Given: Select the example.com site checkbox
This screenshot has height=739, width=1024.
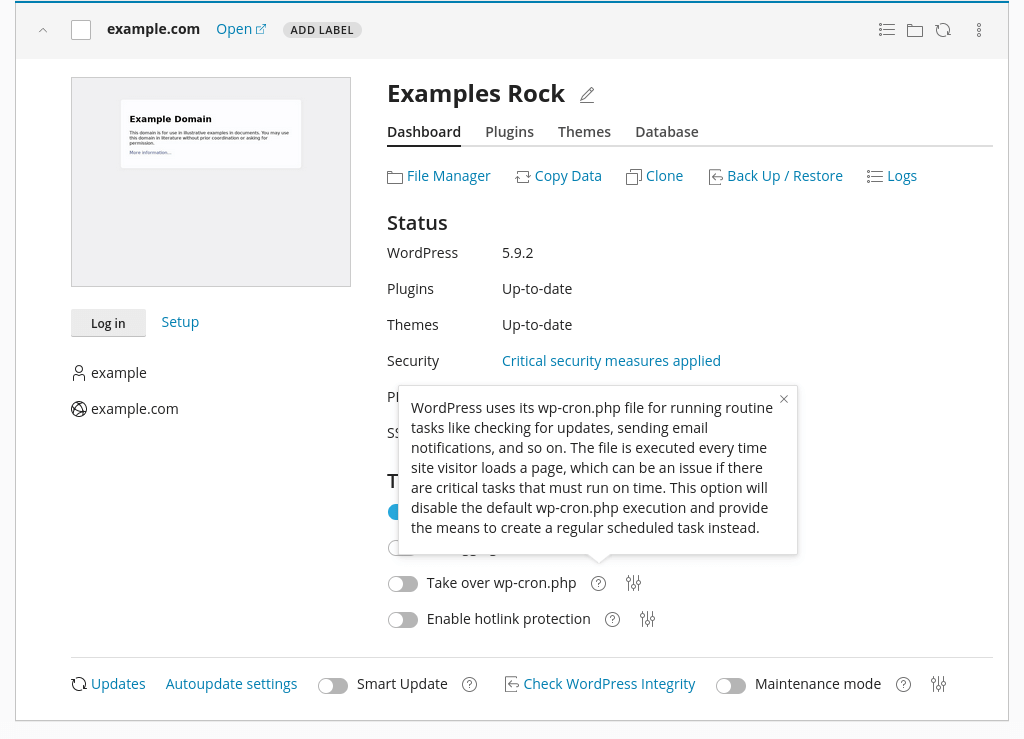Looking at the screenshot, I should click(80, 29).
